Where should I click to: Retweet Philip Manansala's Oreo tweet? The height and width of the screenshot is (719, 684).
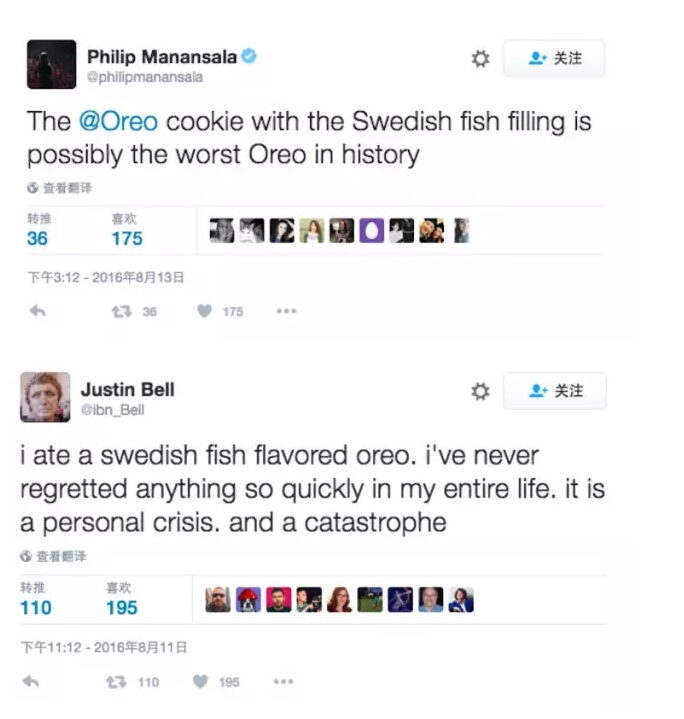tap(120, 311)
